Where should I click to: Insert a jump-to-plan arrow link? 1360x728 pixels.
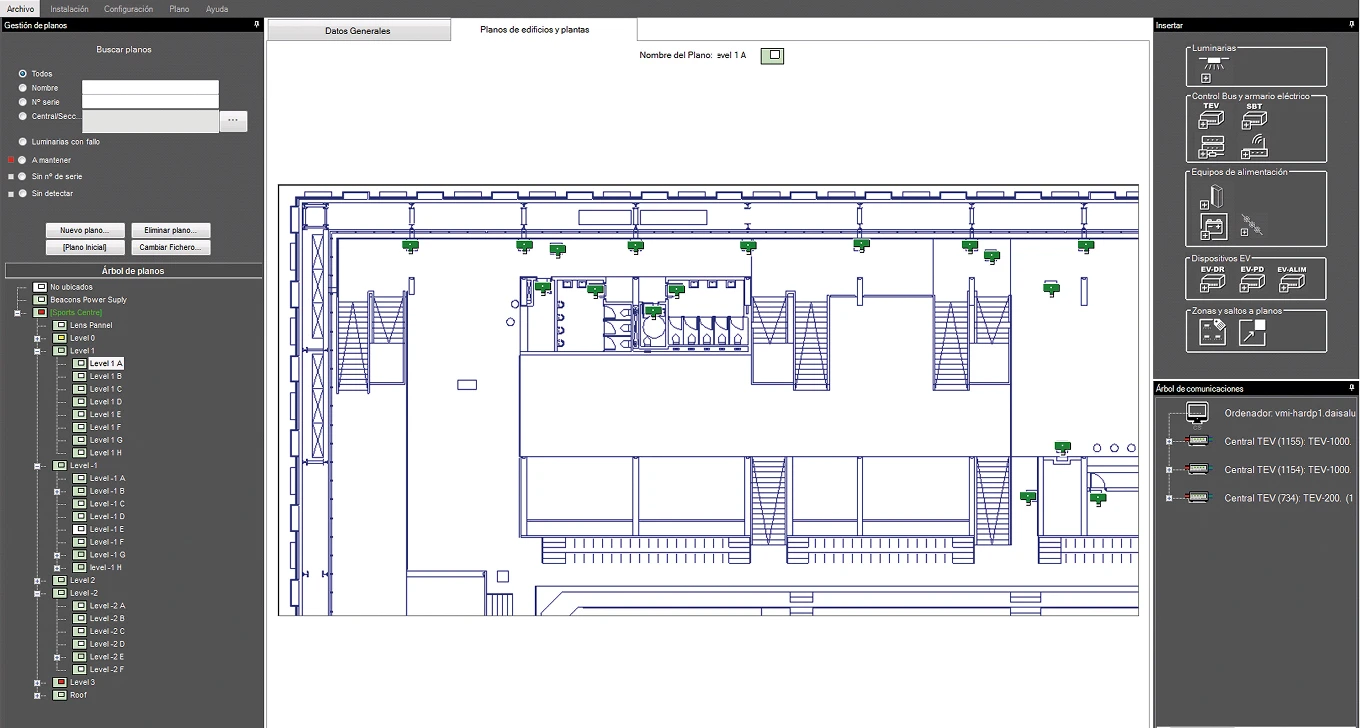(x=1253, y=333)
